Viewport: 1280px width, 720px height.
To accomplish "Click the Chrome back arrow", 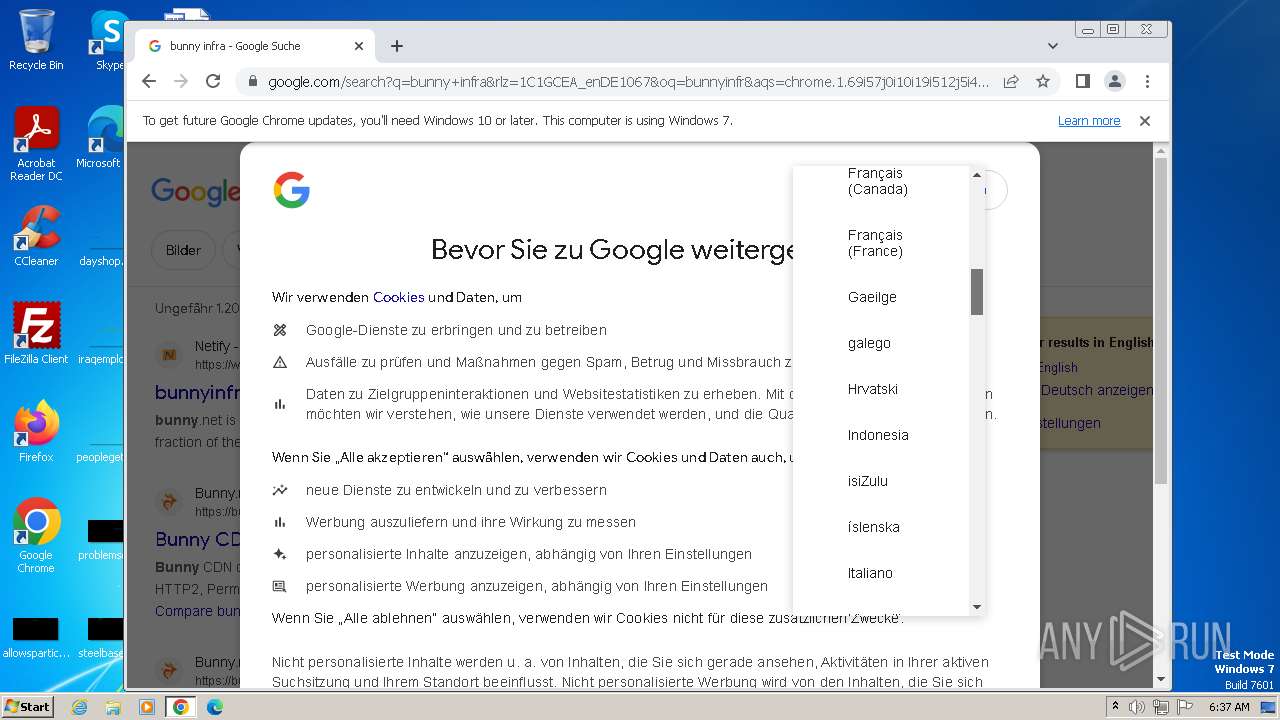I will tap(149, 81).
